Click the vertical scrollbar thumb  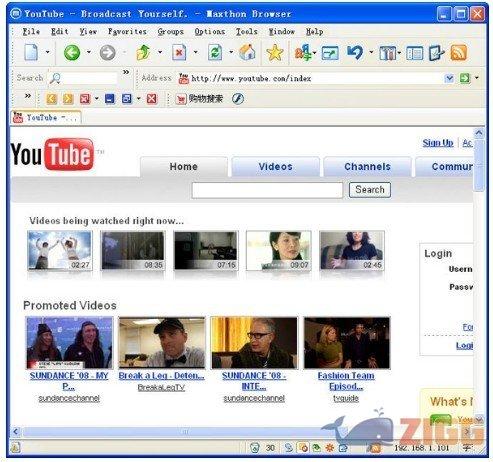pyautogui.click(x=479, y=166)
